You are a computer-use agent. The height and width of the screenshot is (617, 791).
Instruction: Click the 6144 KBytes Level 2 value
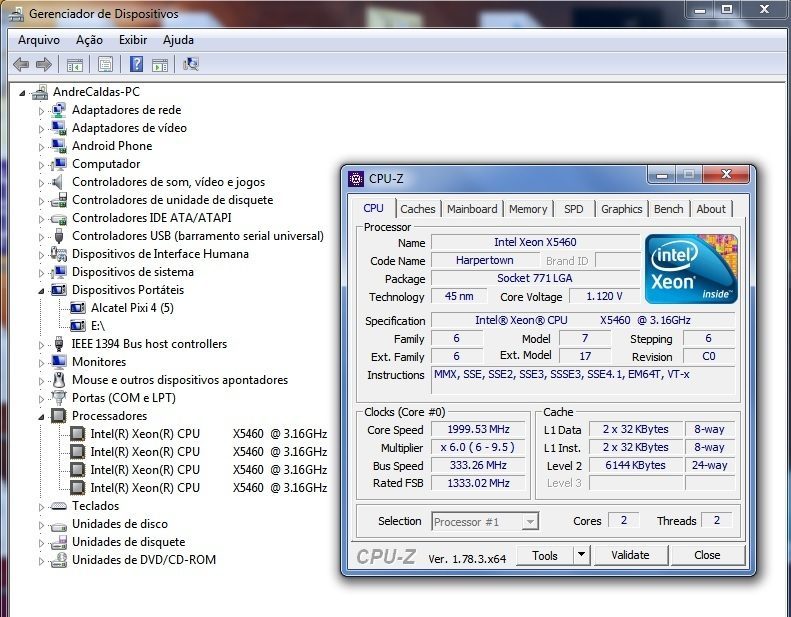[x=635, y=465]
